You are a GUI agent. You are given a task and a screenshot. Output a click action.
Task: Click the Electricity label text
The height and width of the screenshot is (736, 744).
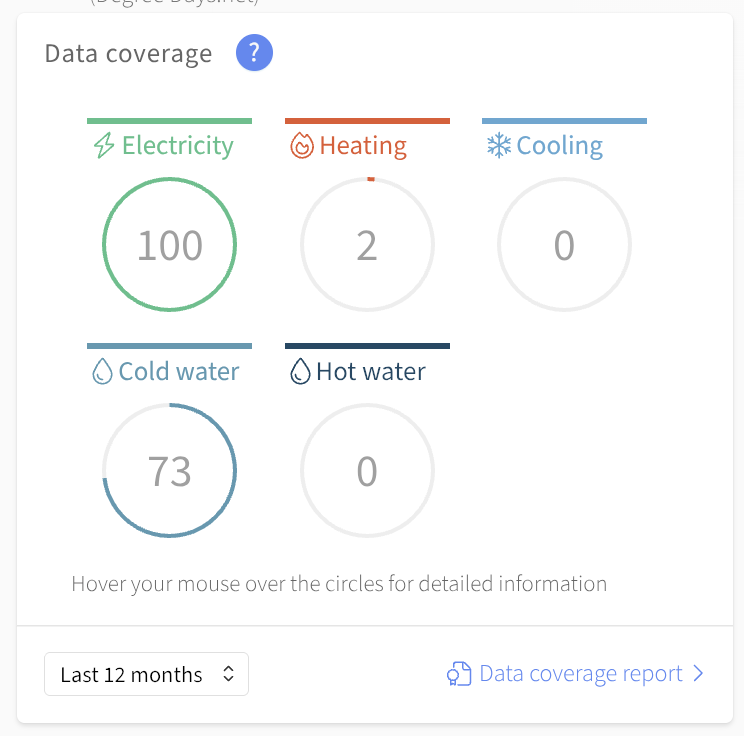[x=178, y=146]
